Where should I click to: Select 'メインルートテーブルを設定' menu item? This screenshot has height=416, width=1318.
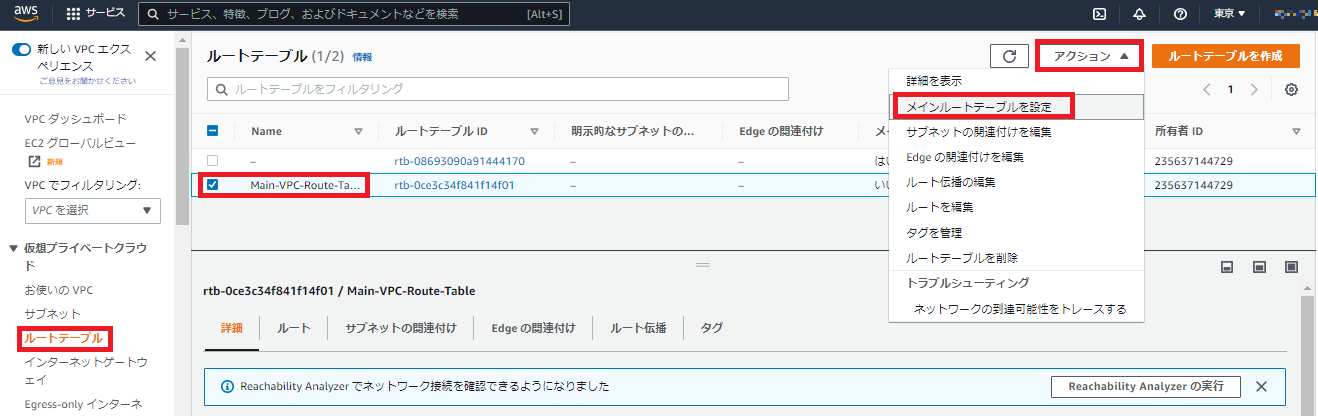pyautogui.click(x=980, y=106)
